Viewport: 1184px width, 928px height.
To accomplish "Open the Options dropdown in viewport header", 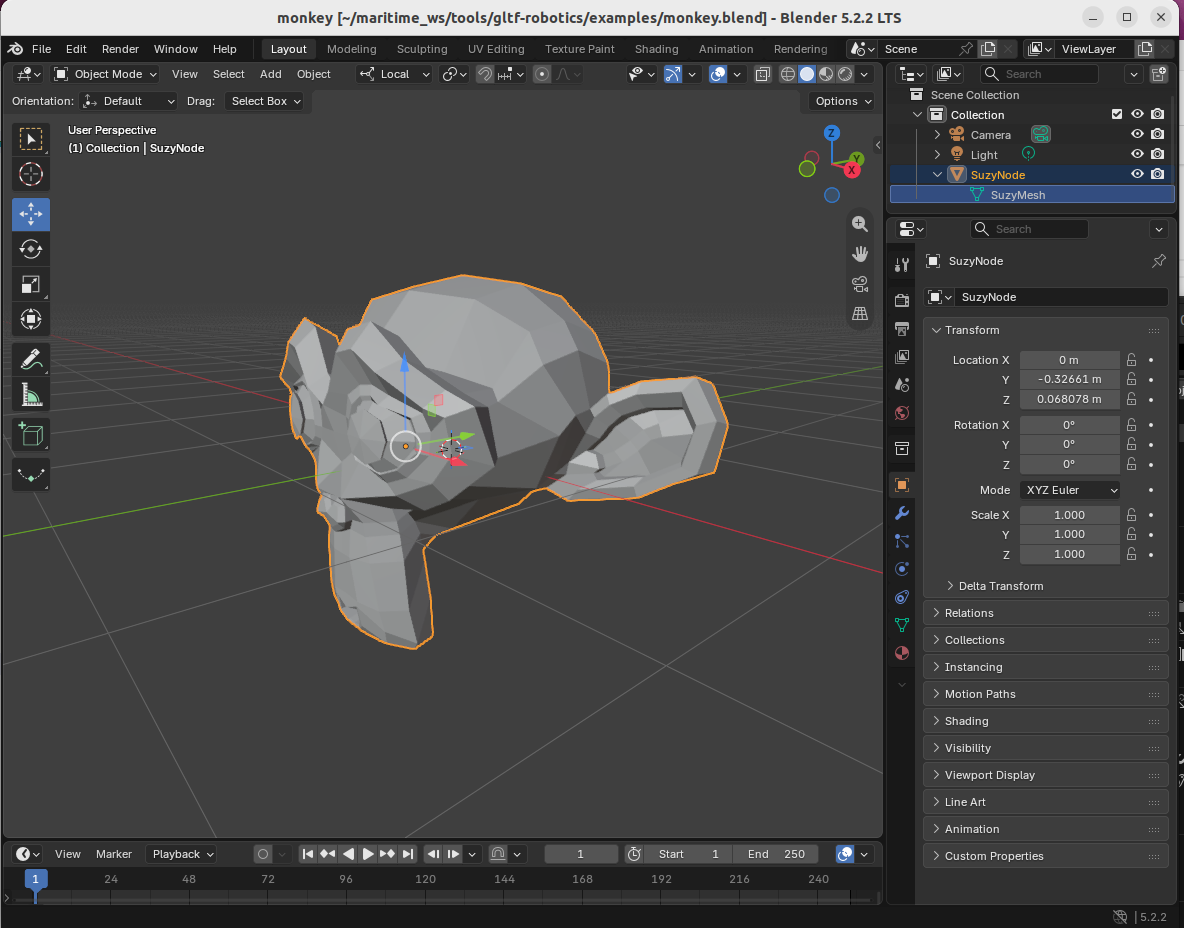I will tap(843, 101).
